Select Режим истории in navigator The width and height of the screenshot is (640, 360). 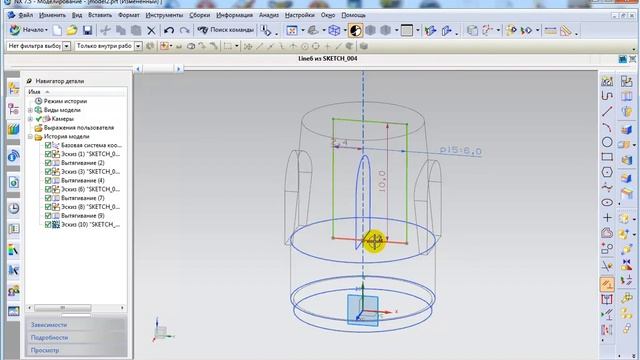point(65,101)
